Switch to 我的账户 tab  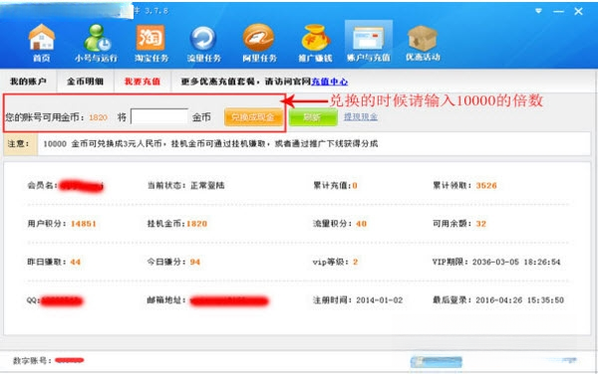pos(28,81)
